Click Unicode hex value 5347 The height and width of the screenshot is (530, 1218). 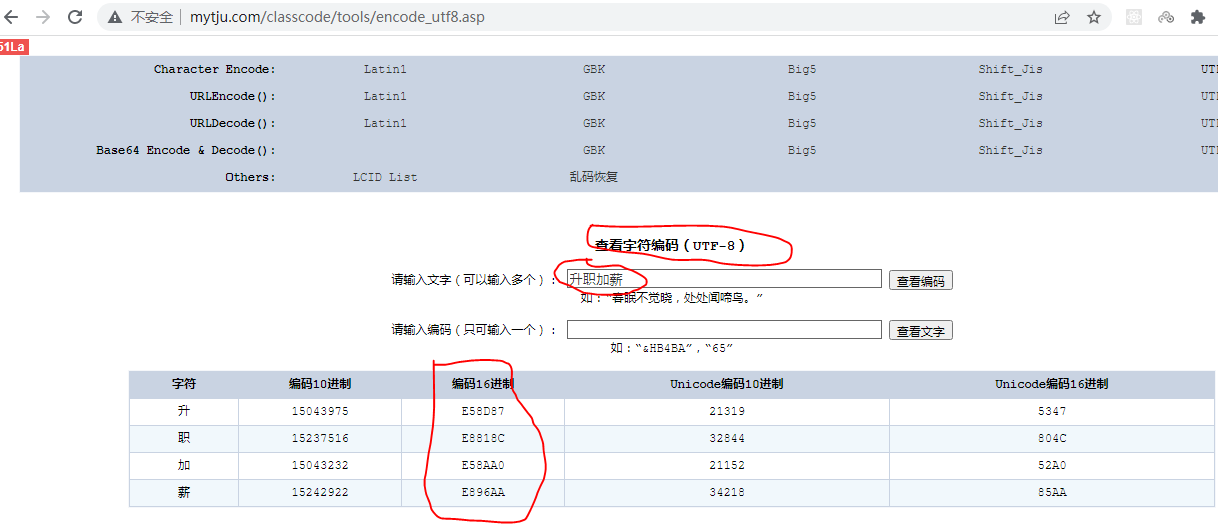pos(1051,411)
